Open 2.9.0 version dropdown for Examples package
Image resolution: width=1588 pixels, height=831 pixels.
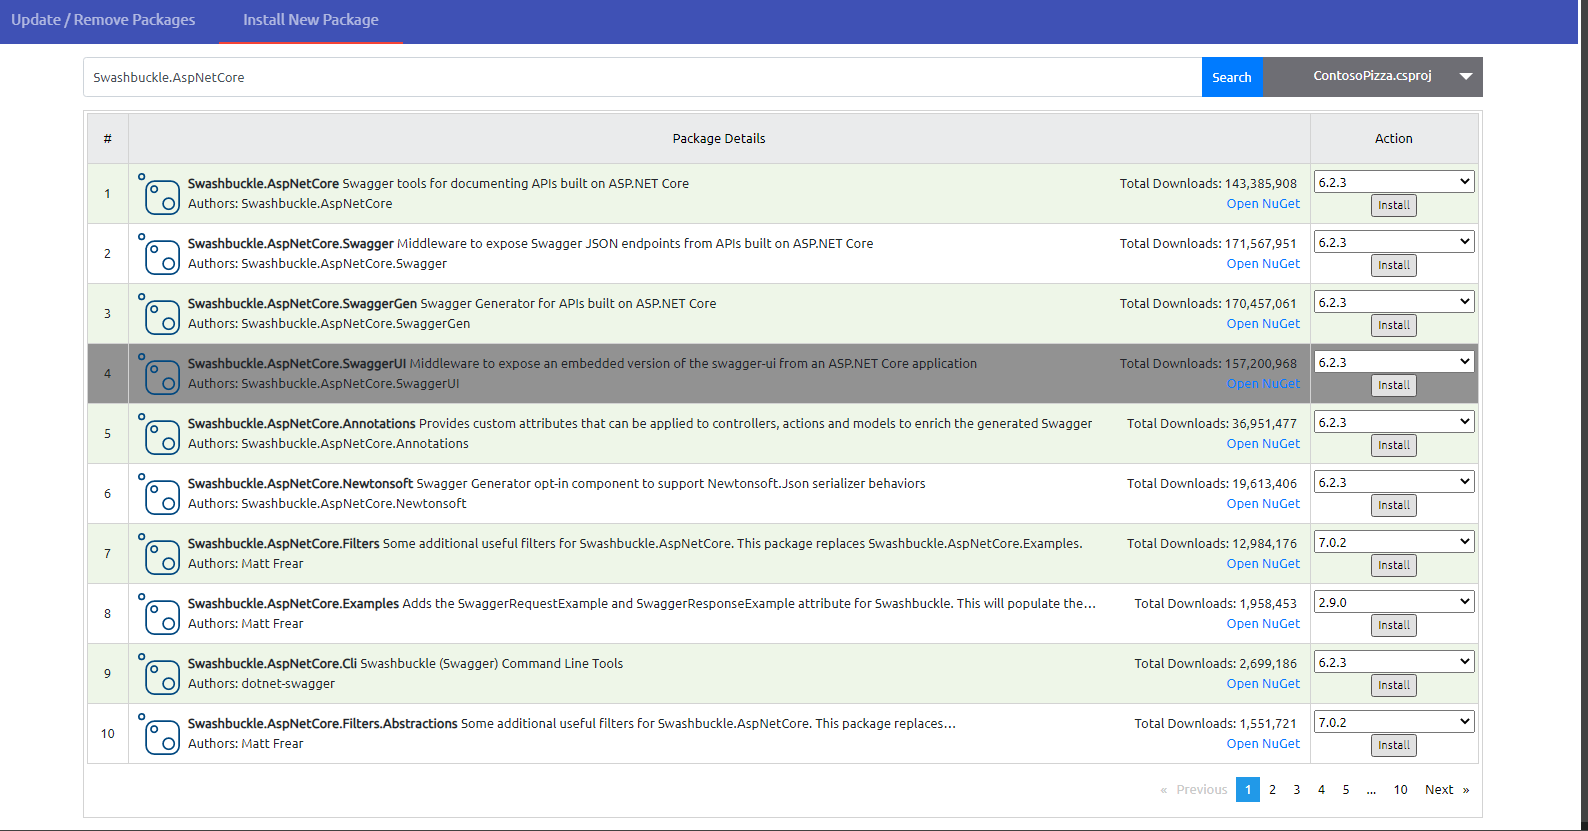[1394, 602]
